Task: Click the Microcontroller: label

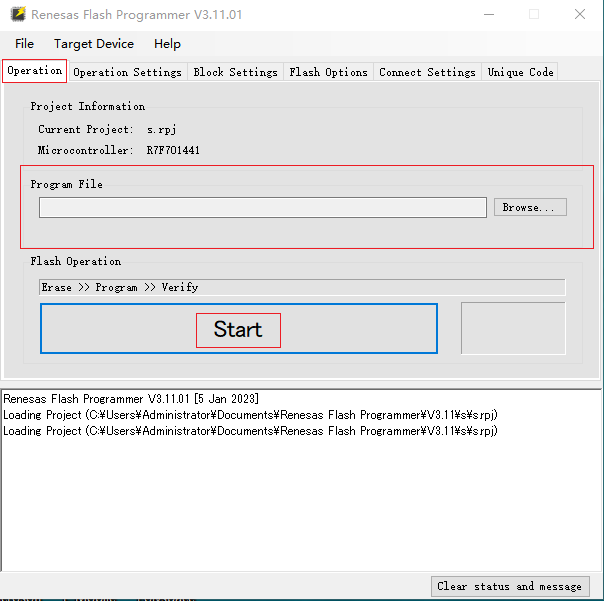Action: [86, 150]
